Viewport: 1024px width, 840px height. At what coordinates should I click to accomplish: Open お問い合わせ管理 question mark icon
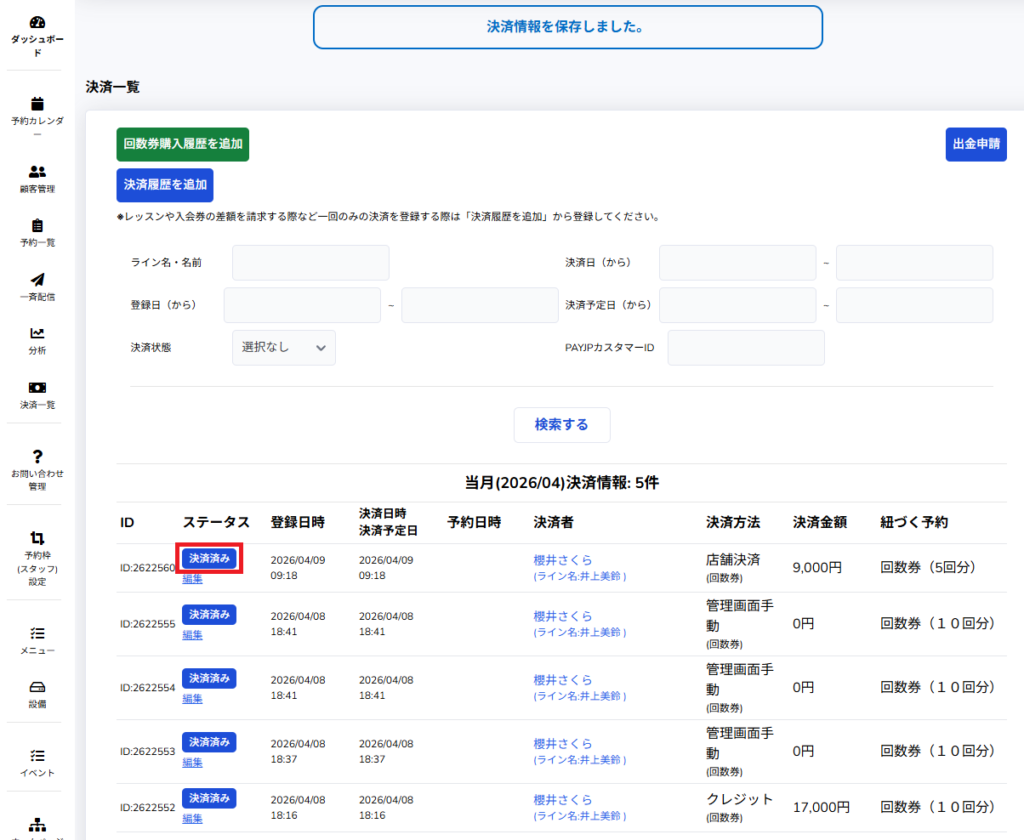tap(37, 456)
